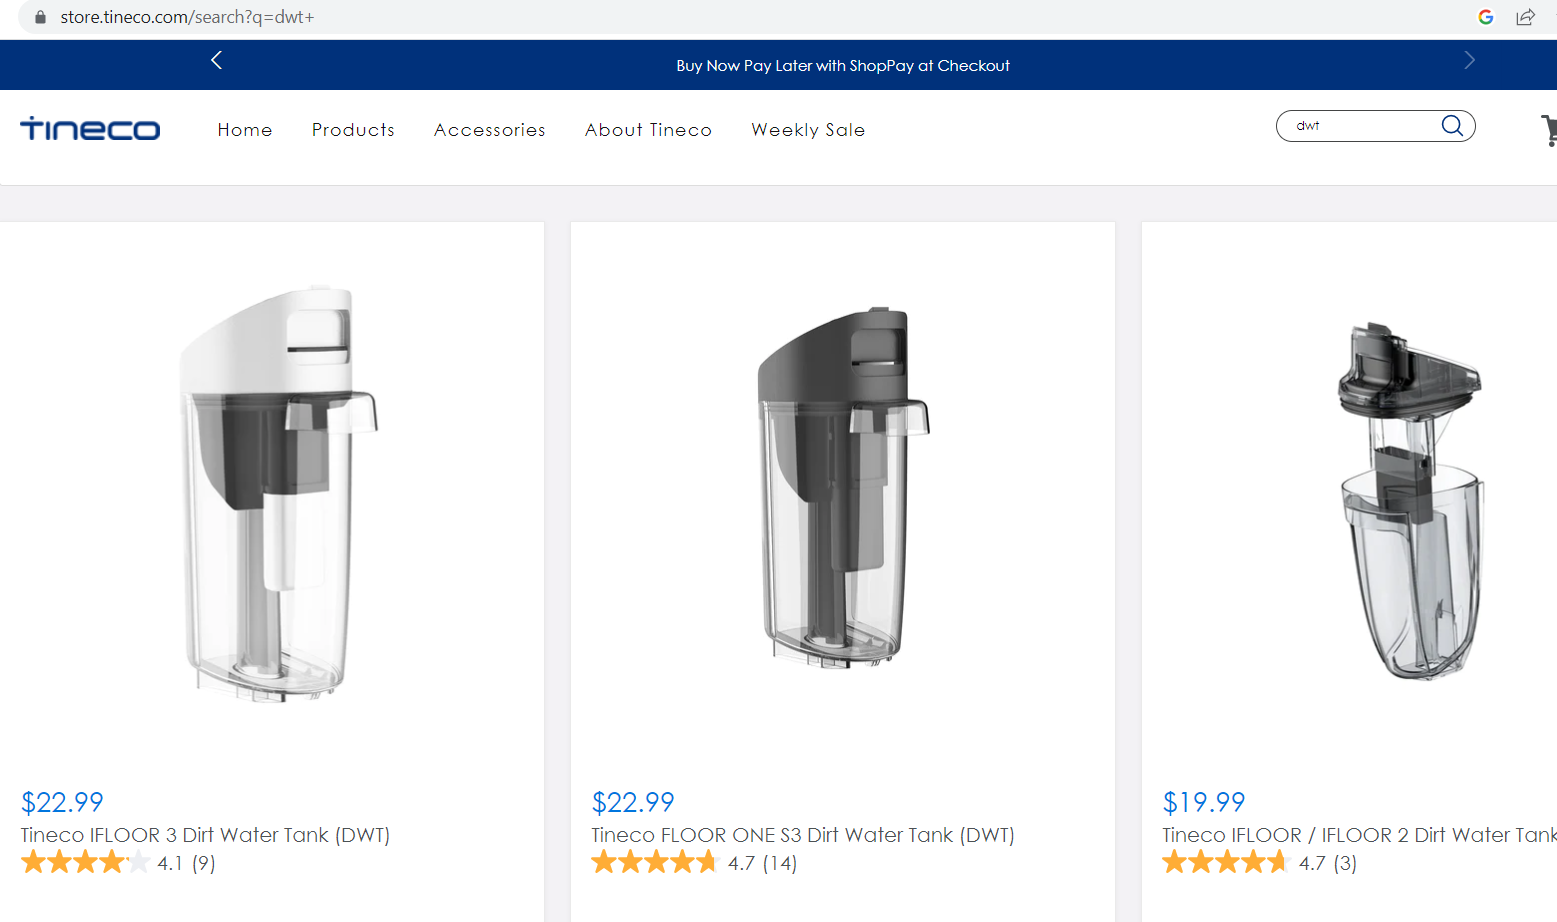Image resolution: width=1557 pixels, height=922 pixels.
Task: Select the dark gray FLOOR ONE S3 tank image
Action: pyautogui.click(x=843, y=487)
